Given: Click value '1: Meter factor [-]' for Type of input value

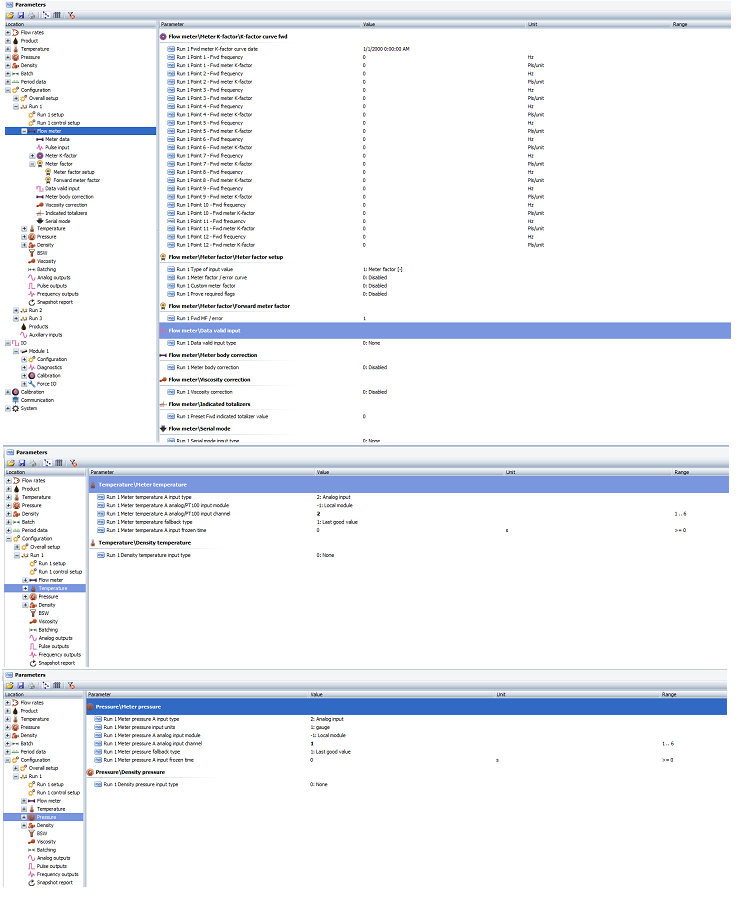Looking at the screenshot, I should tap(383, 269).
